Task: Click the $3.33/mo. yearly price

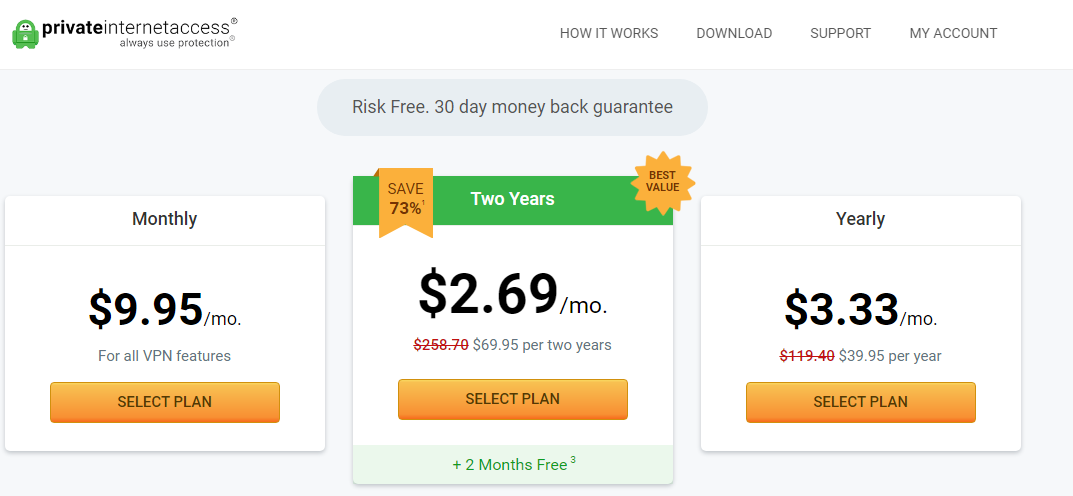Action: click(x=860, y=309)
